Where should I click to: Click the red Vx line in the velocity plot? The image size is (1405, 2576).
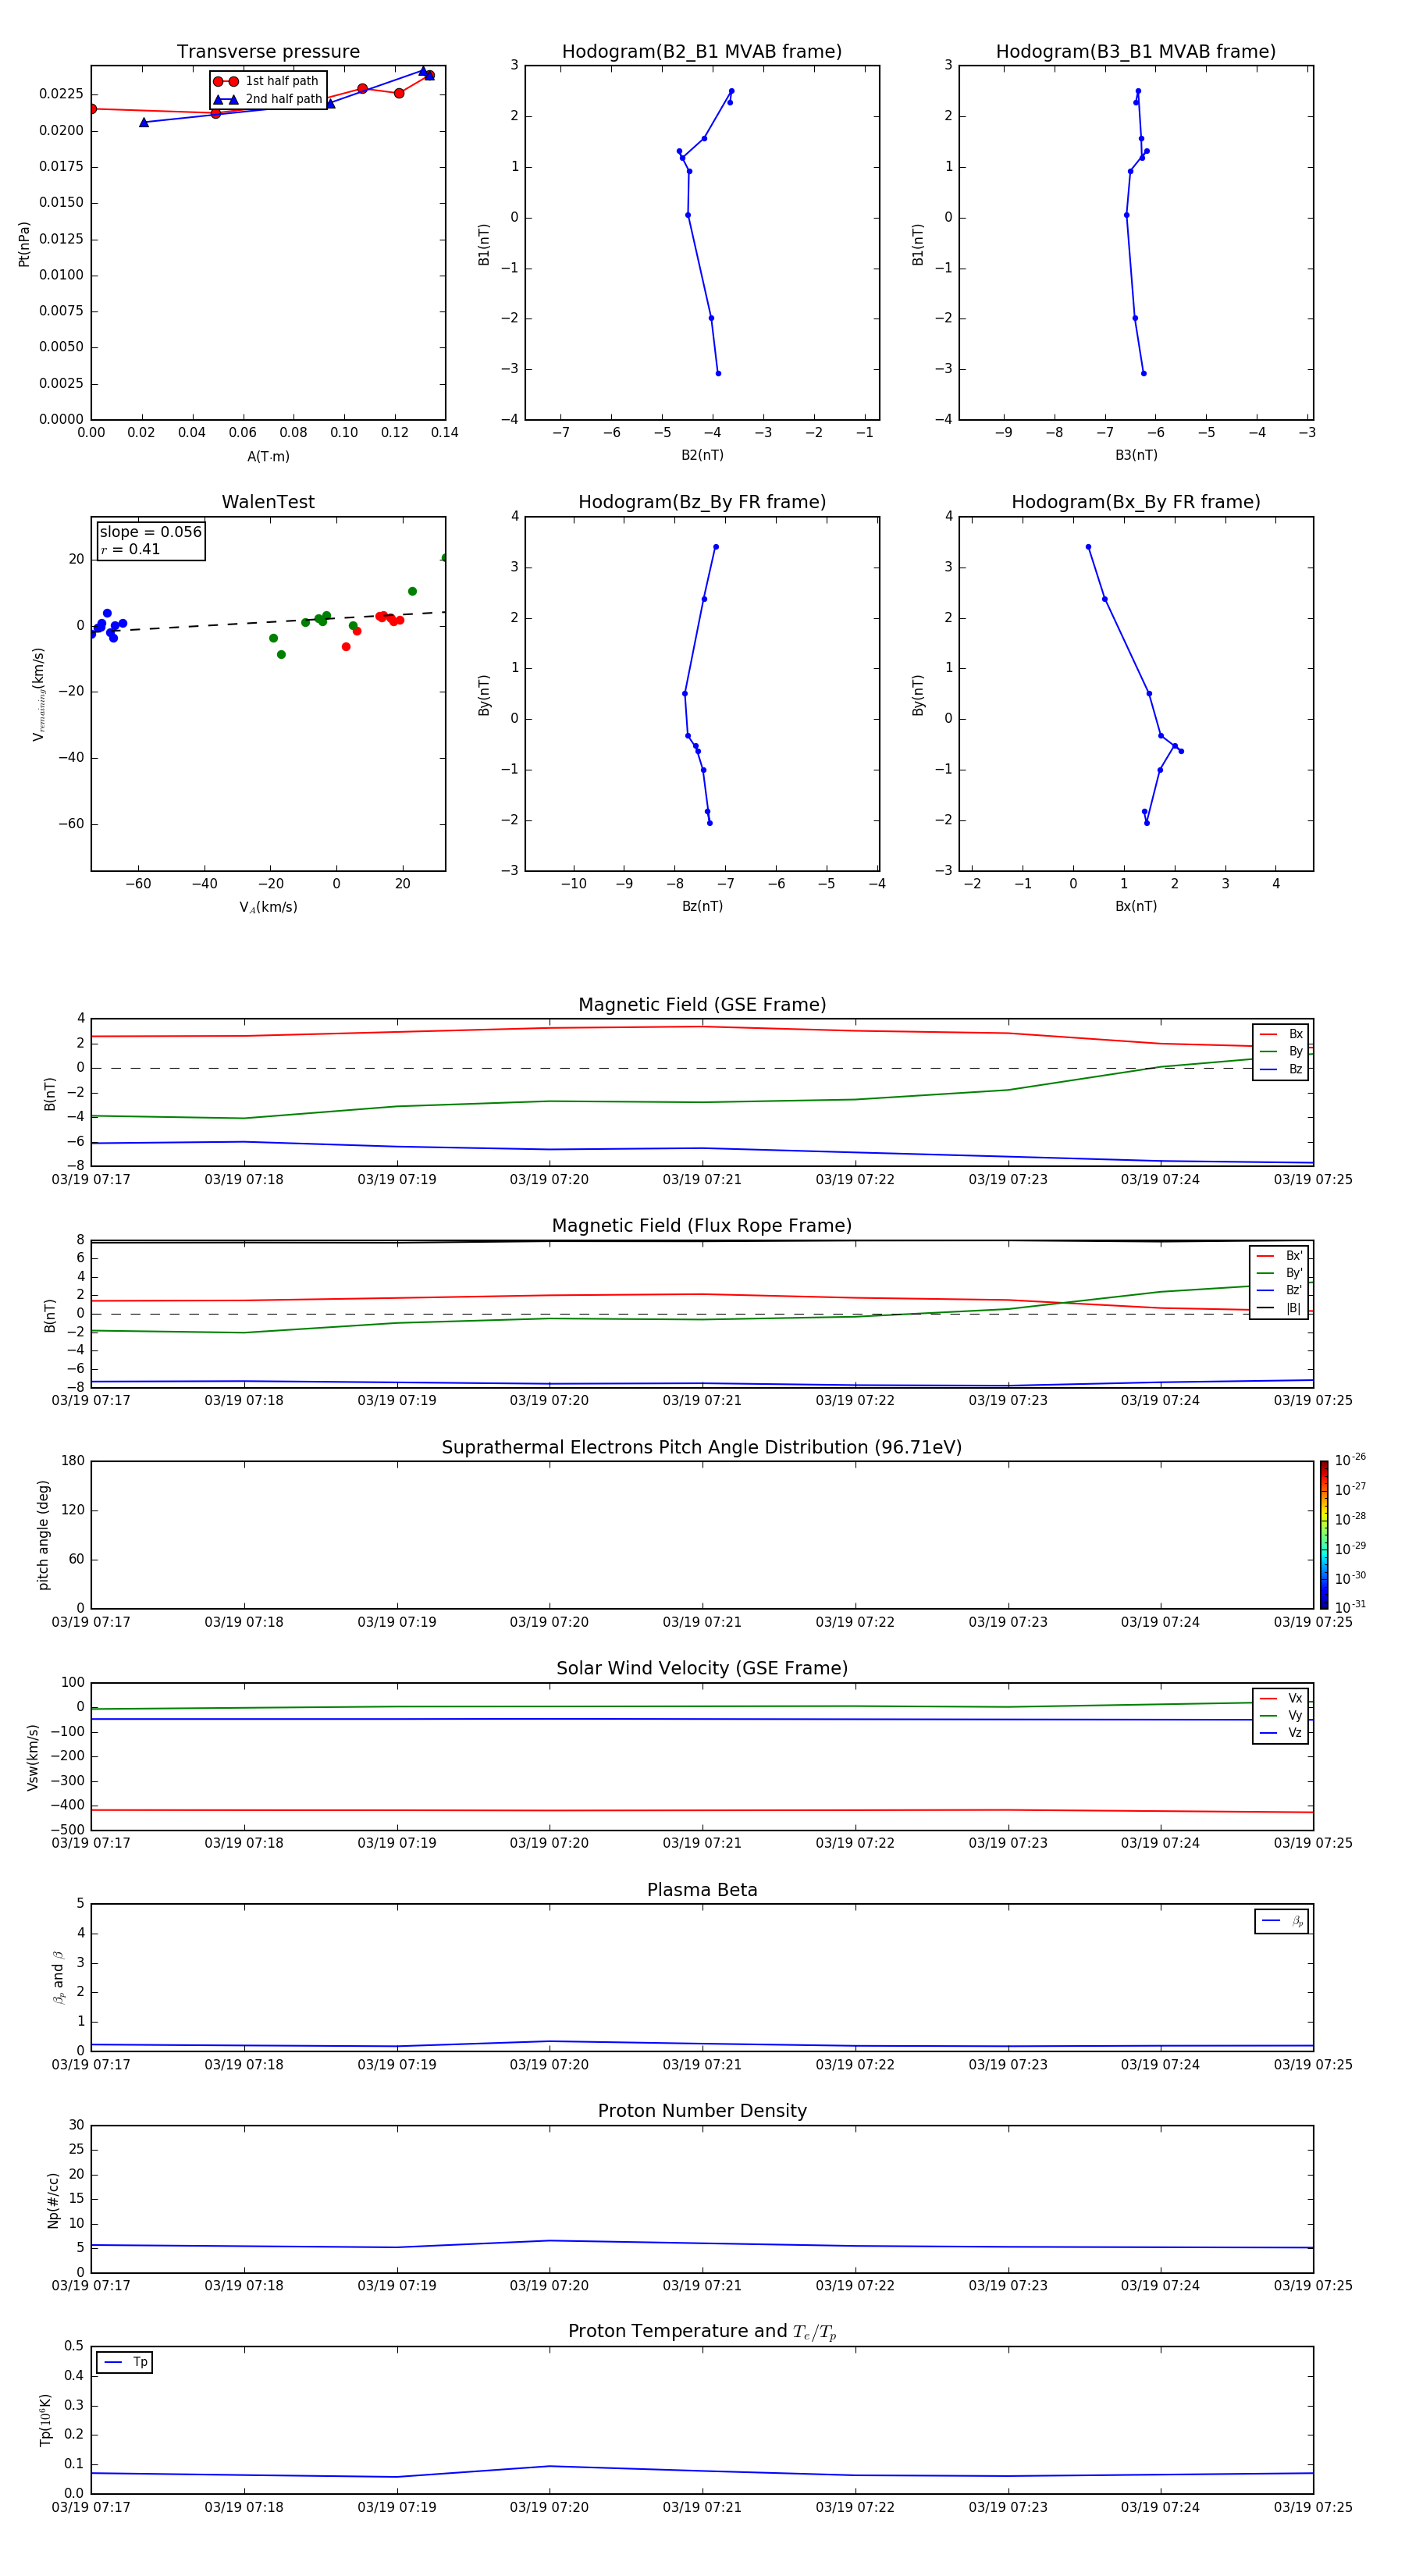pyautogui.click(x=702, y=1810)
